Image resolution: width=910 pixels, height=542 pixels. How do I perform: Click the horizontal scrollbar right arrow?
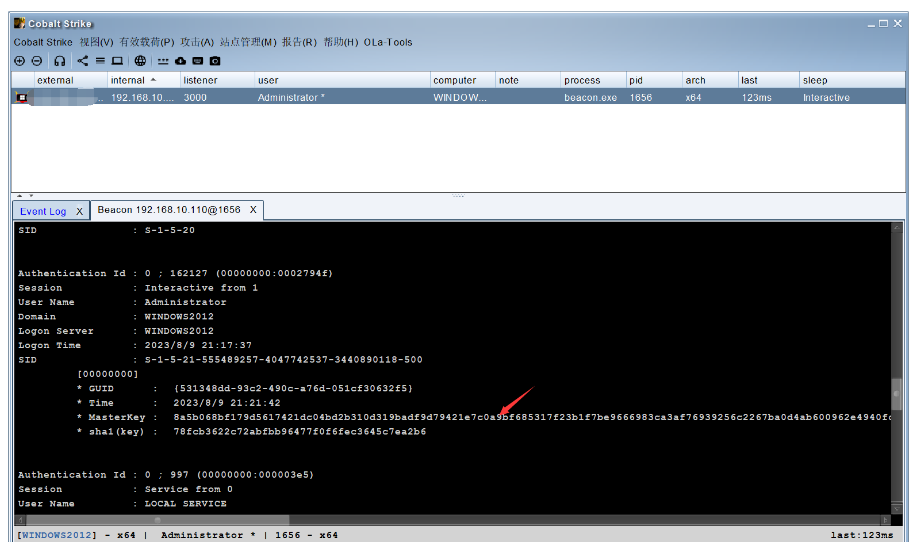(886, 520)
